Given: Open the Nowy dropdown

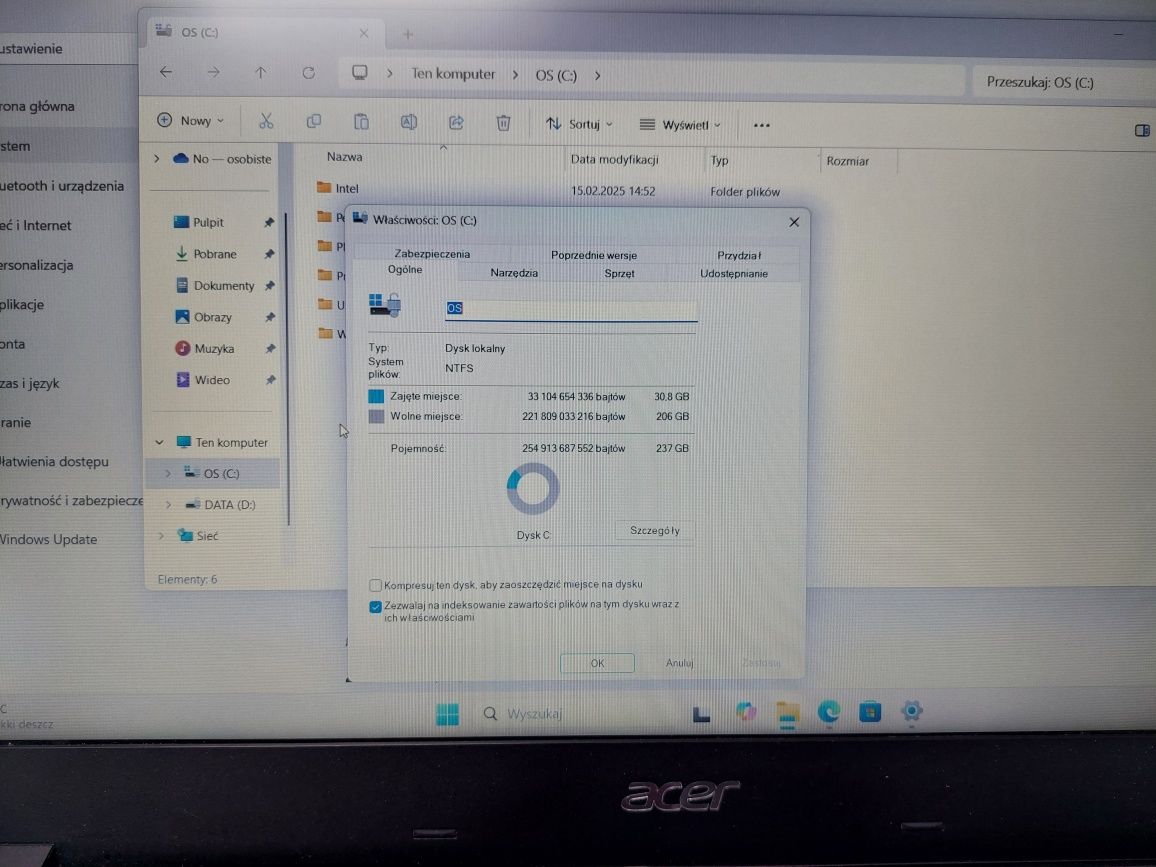Looking at the screenshot, I should click(191, 121).
